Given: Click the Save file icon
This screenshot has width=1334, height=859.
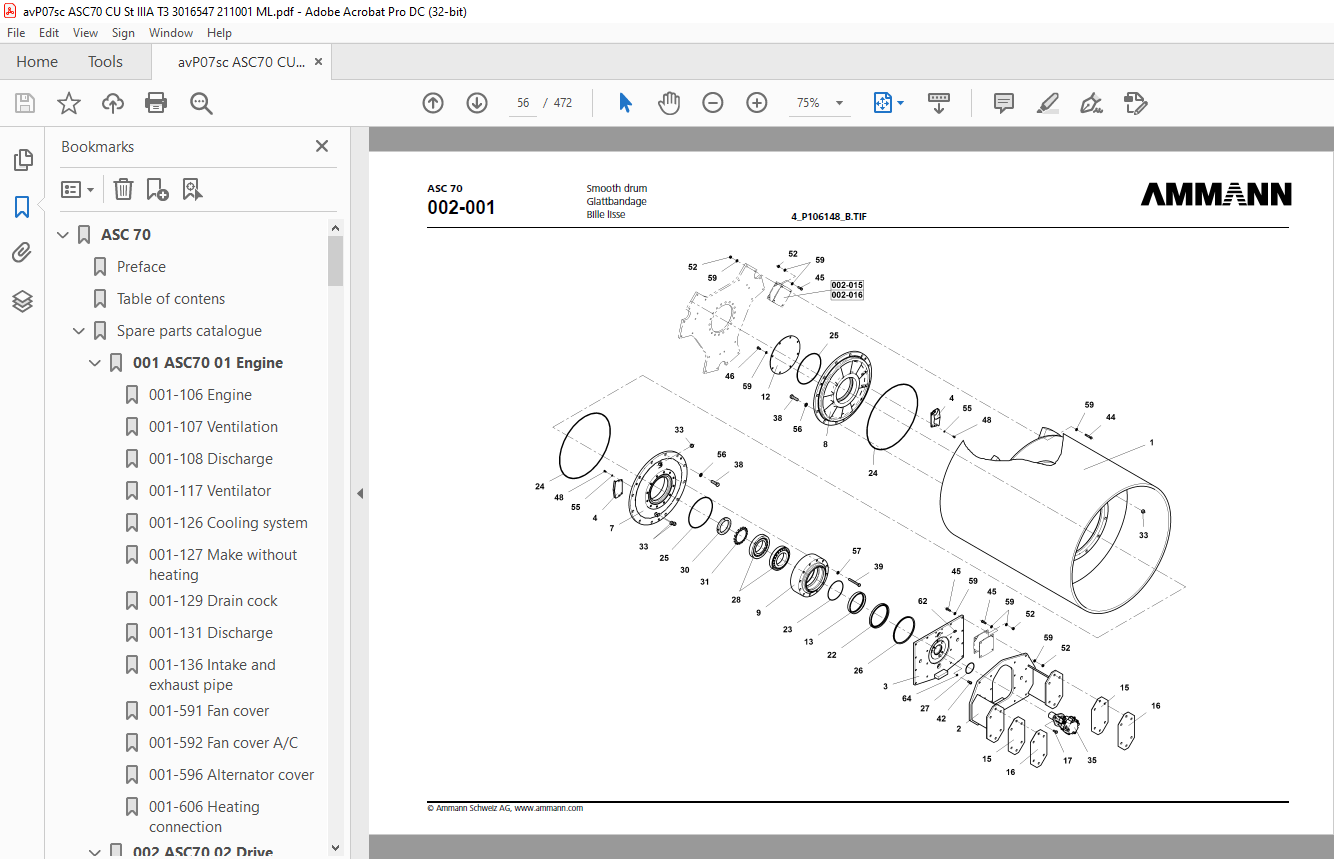Looking at the screenshot, I should point(25,103).
